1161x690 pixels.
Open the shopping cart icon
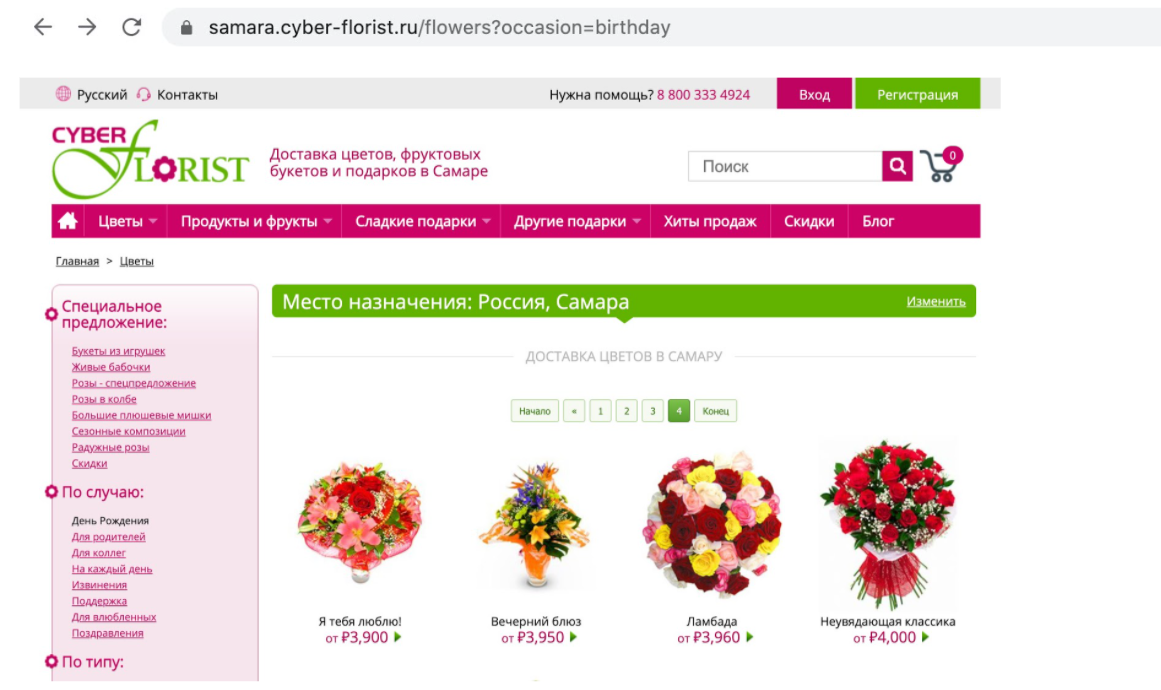[940, 166]
